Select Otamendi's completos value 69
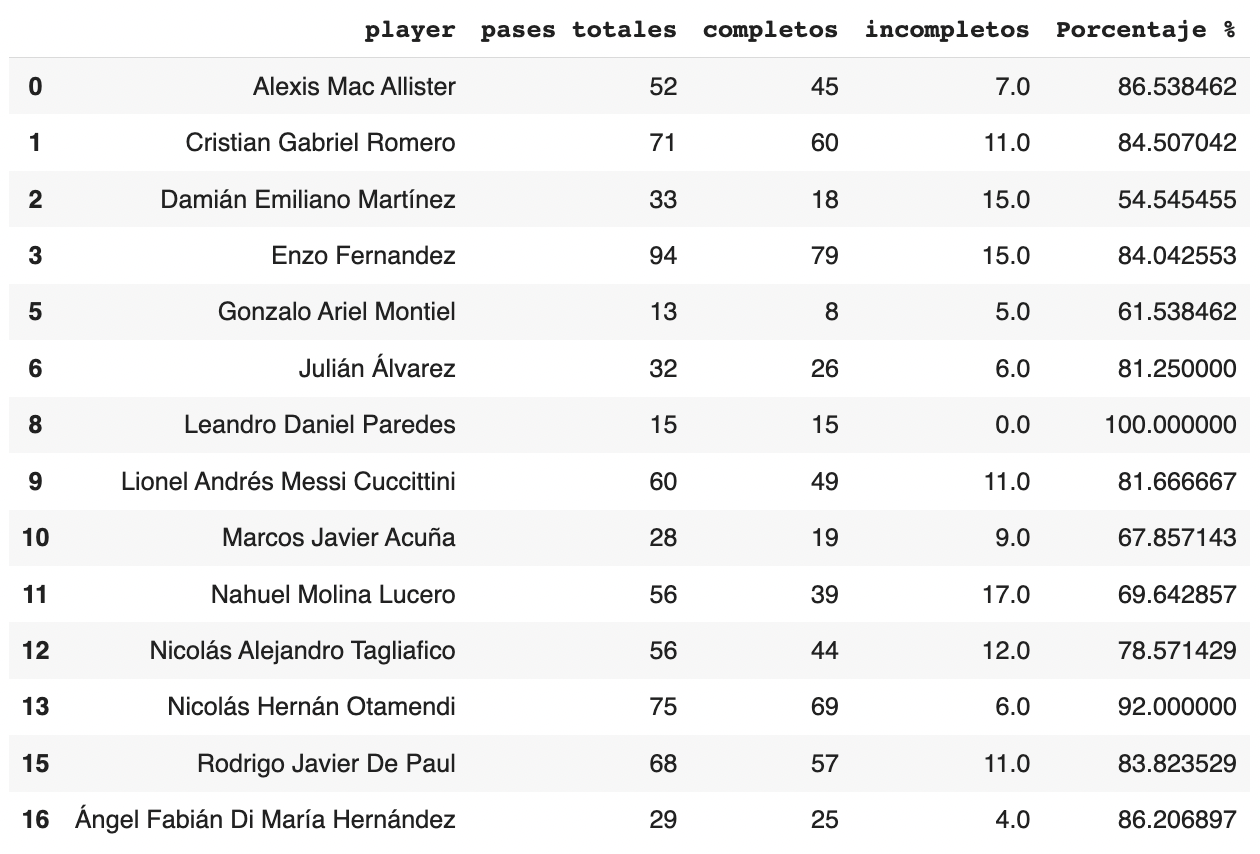Image resolution: width=1260 pixels, height=854 pixels. pyautogui.click(x=824, y=707)
